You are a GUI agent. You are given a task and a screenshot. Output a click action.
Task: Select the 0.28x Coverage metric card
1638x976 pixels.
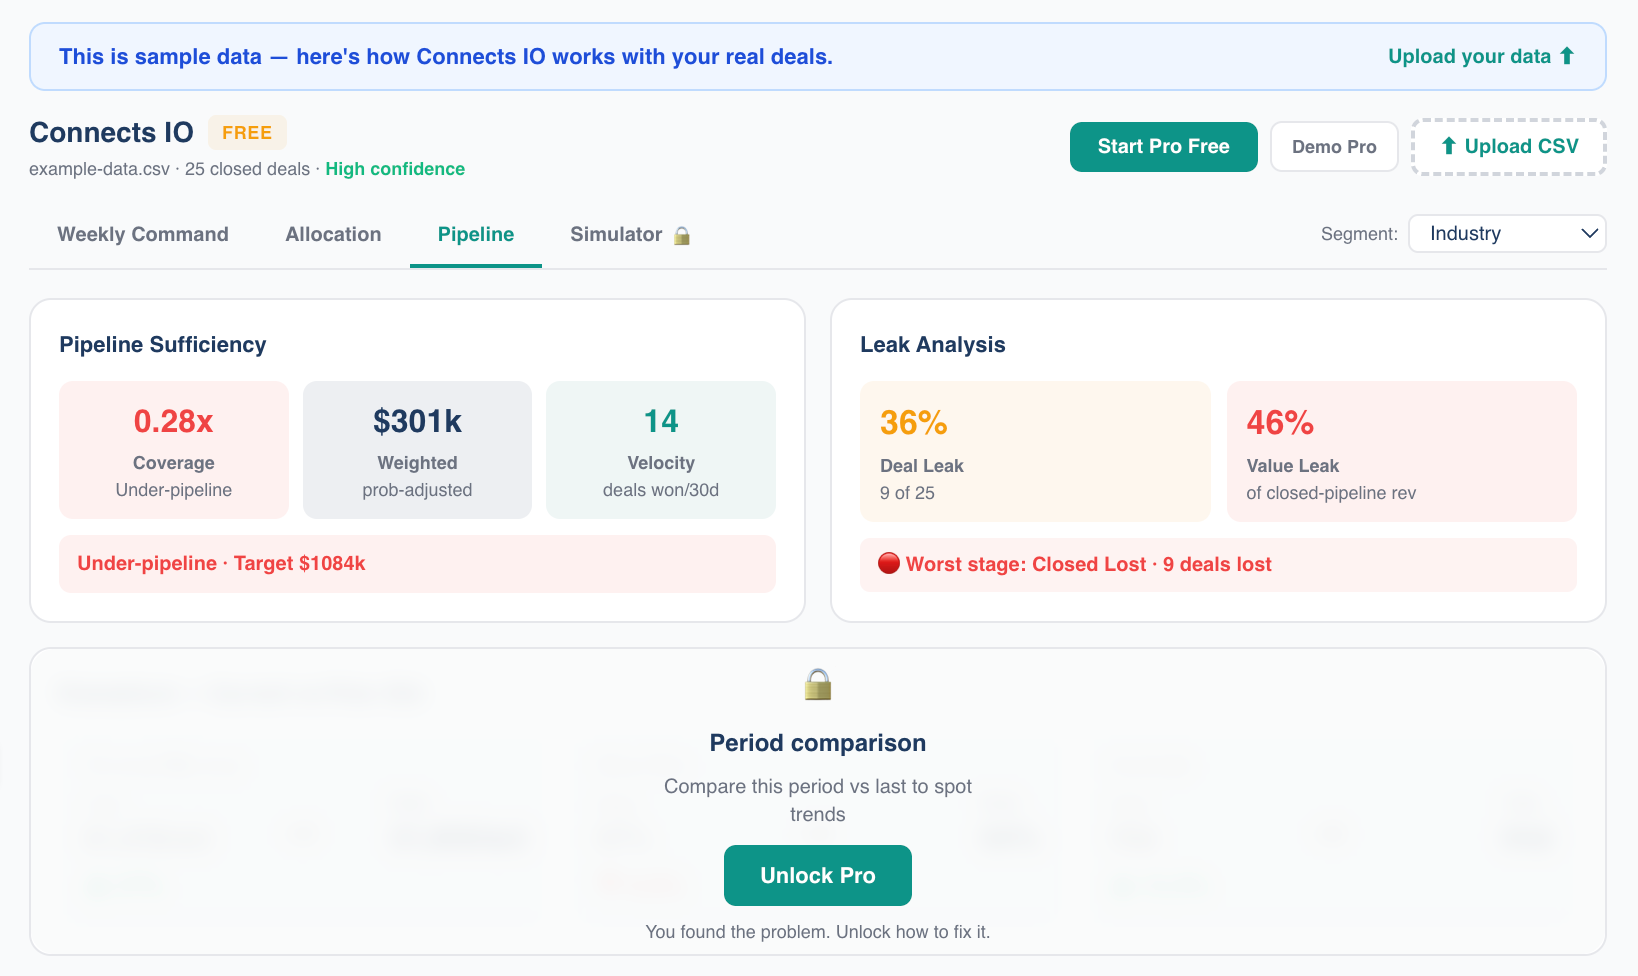(173, 449)
